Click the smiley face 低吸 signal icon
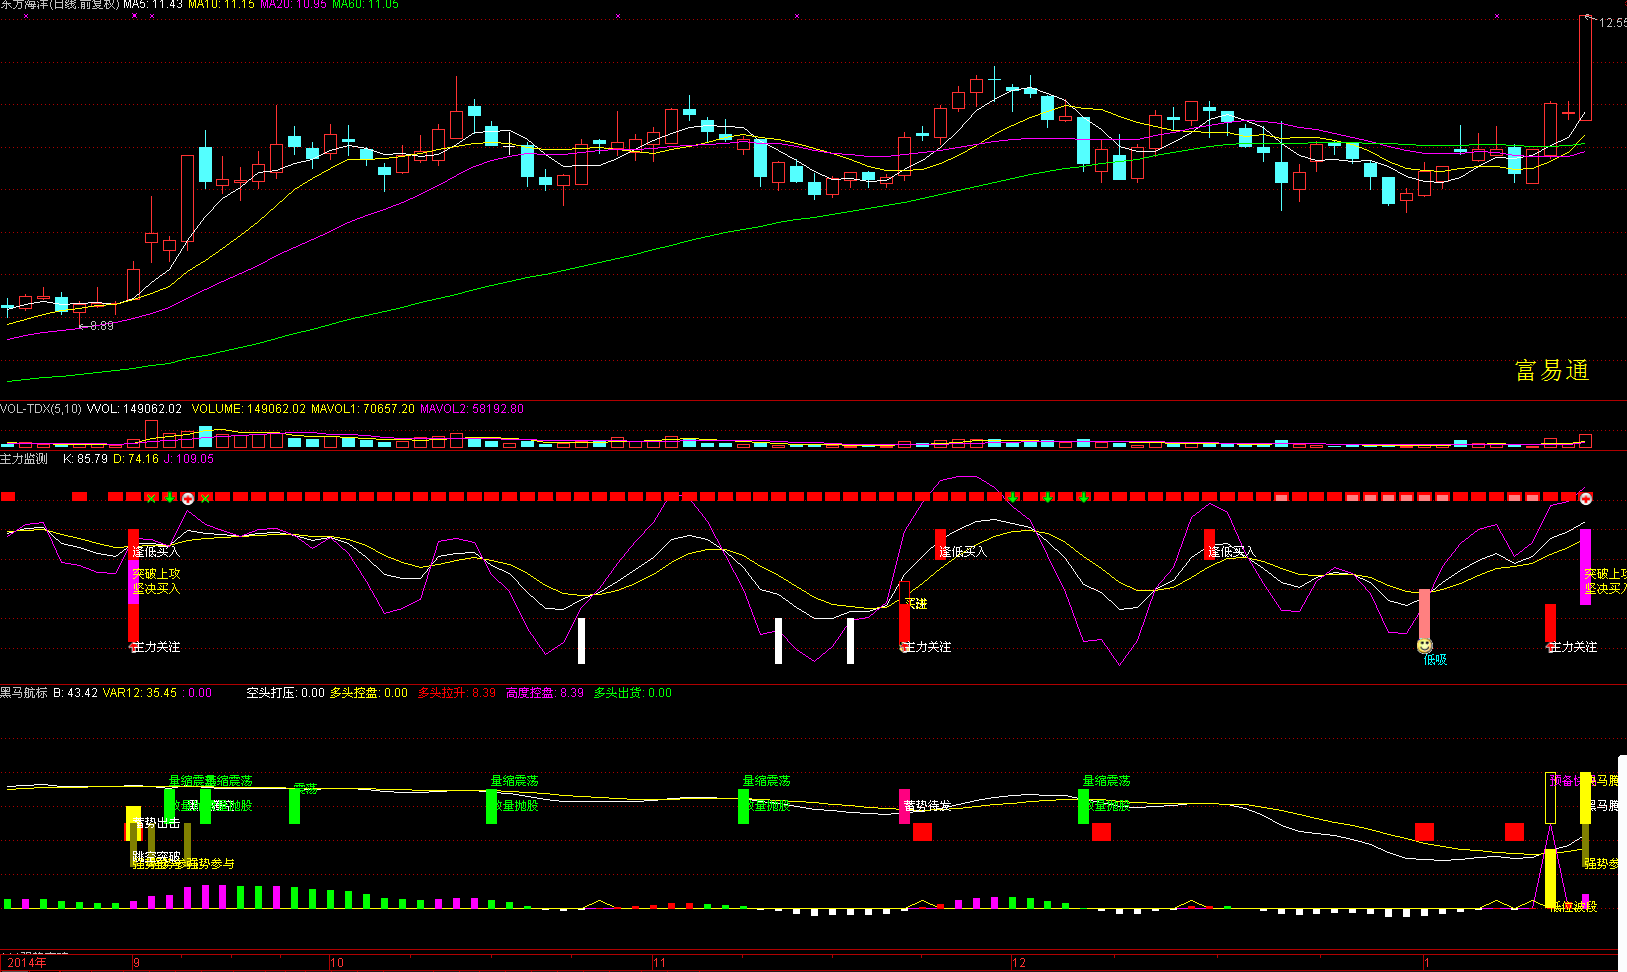 point(1425,646)
